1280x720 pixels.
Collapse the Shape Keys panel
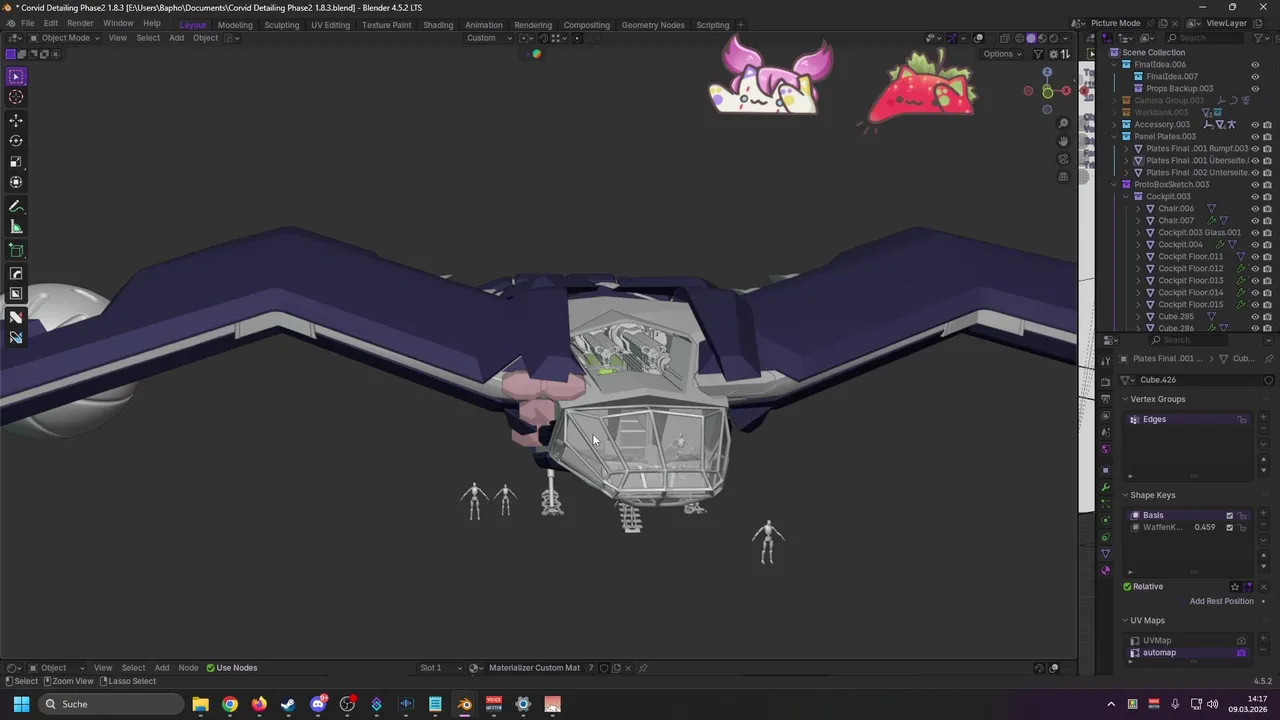click(1125, 495)
